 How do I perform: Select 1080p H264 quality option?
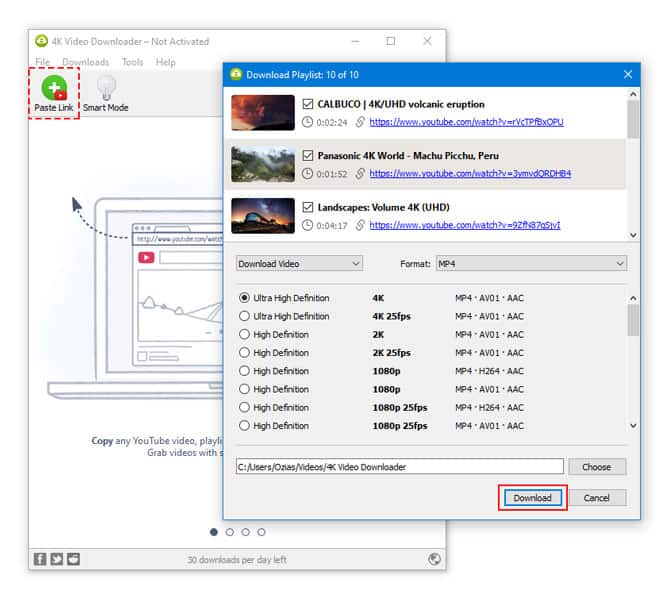coord(244,371)
